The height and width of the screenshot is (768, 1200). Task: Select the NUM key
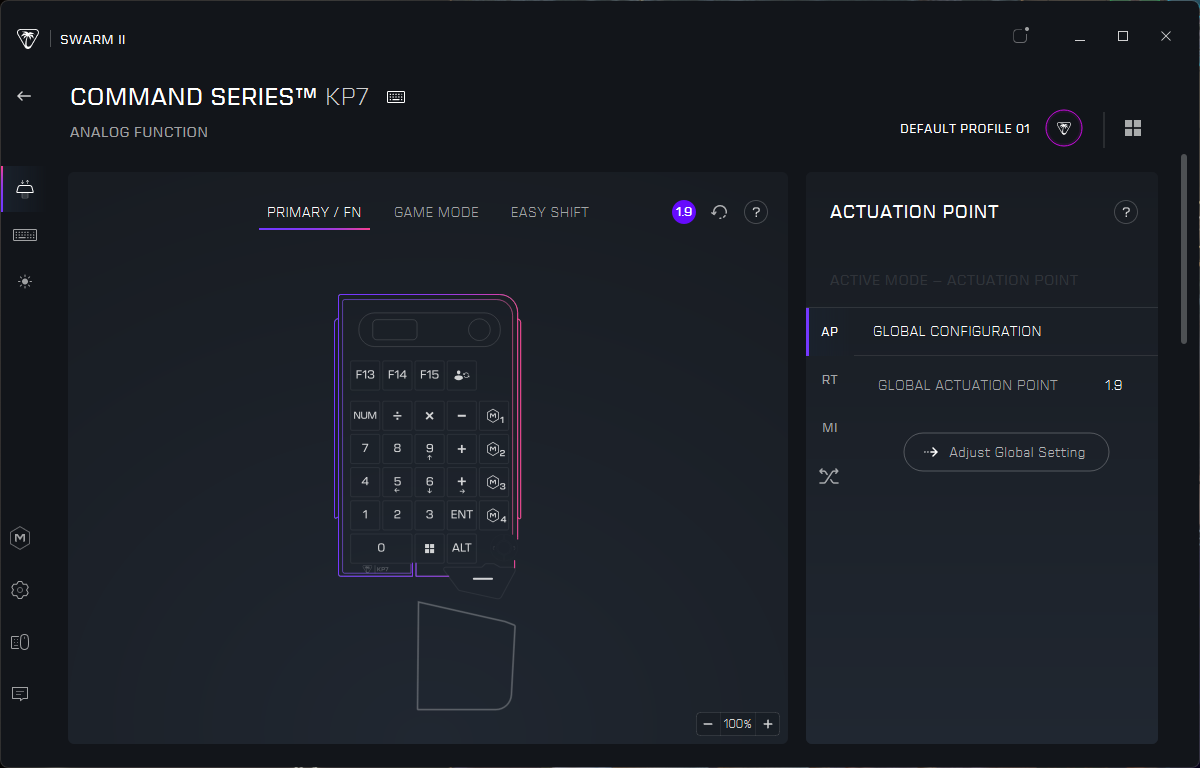coord(365,415)
